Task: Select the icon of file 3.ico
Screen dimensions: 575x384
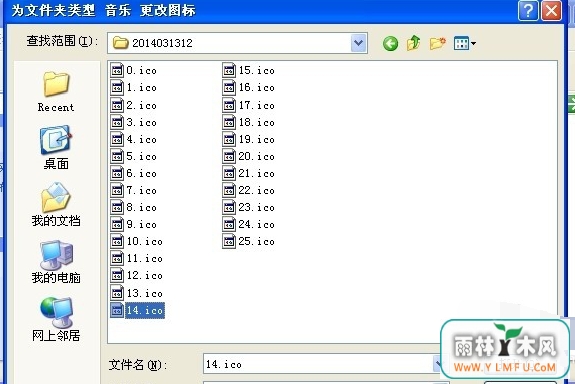Action: click(x=117, y=122)
